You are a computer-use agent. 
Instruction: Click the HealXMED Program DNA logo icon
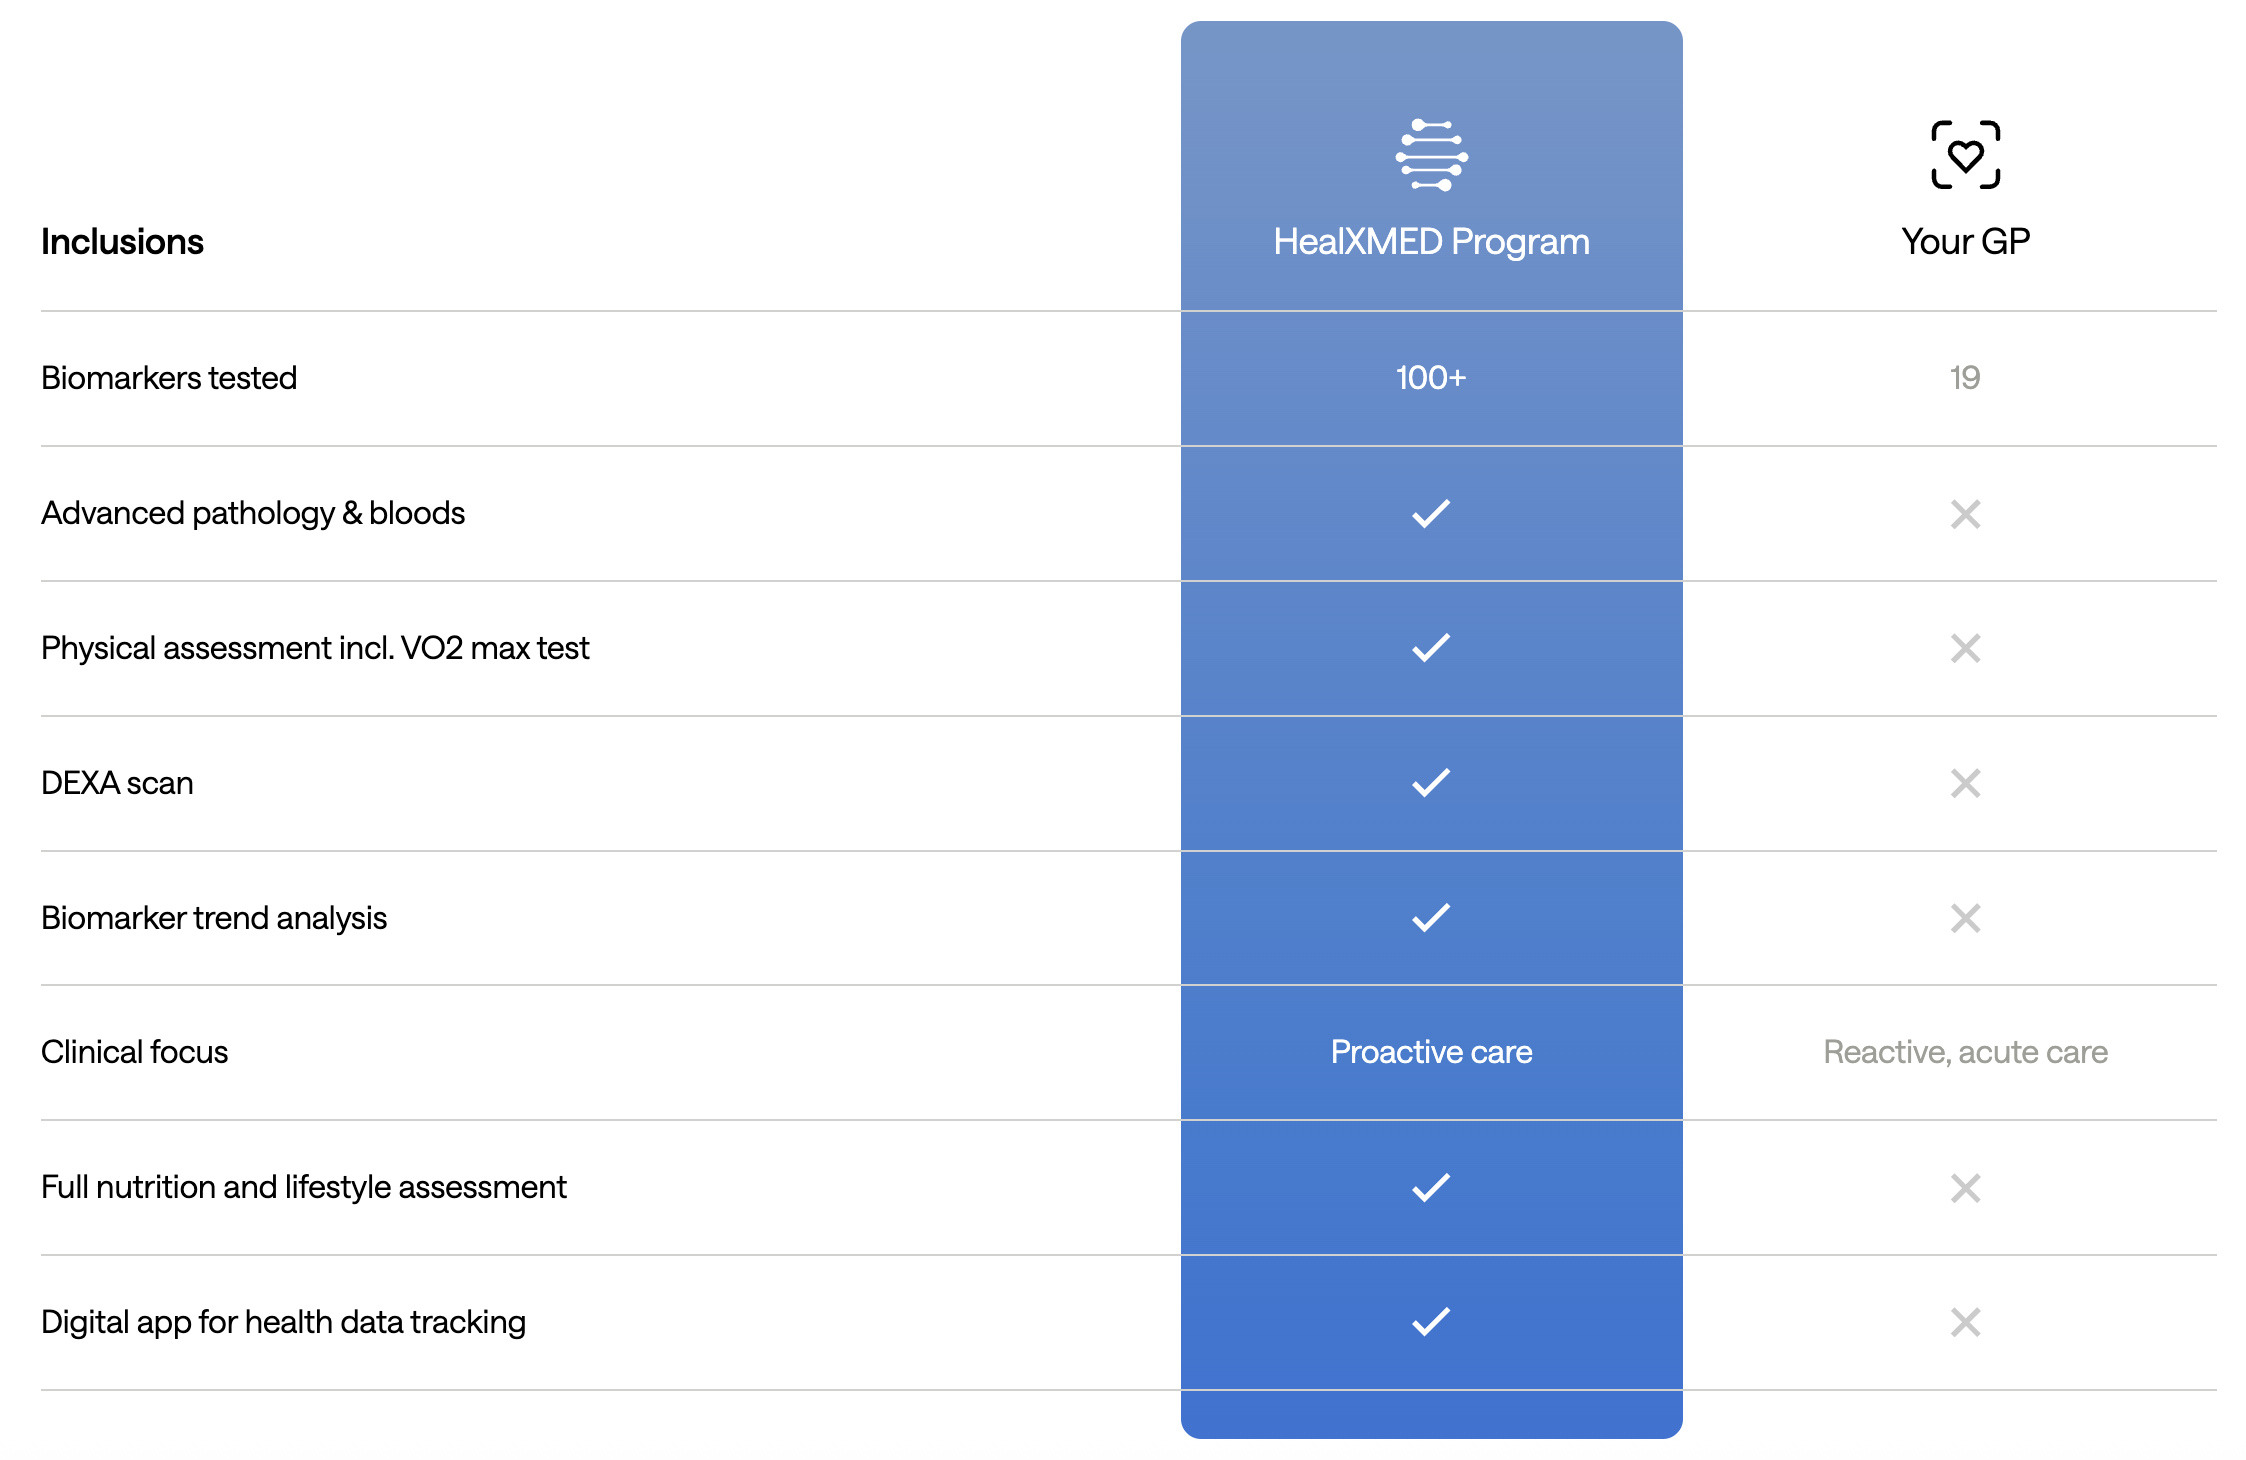tap(1431, 155)
